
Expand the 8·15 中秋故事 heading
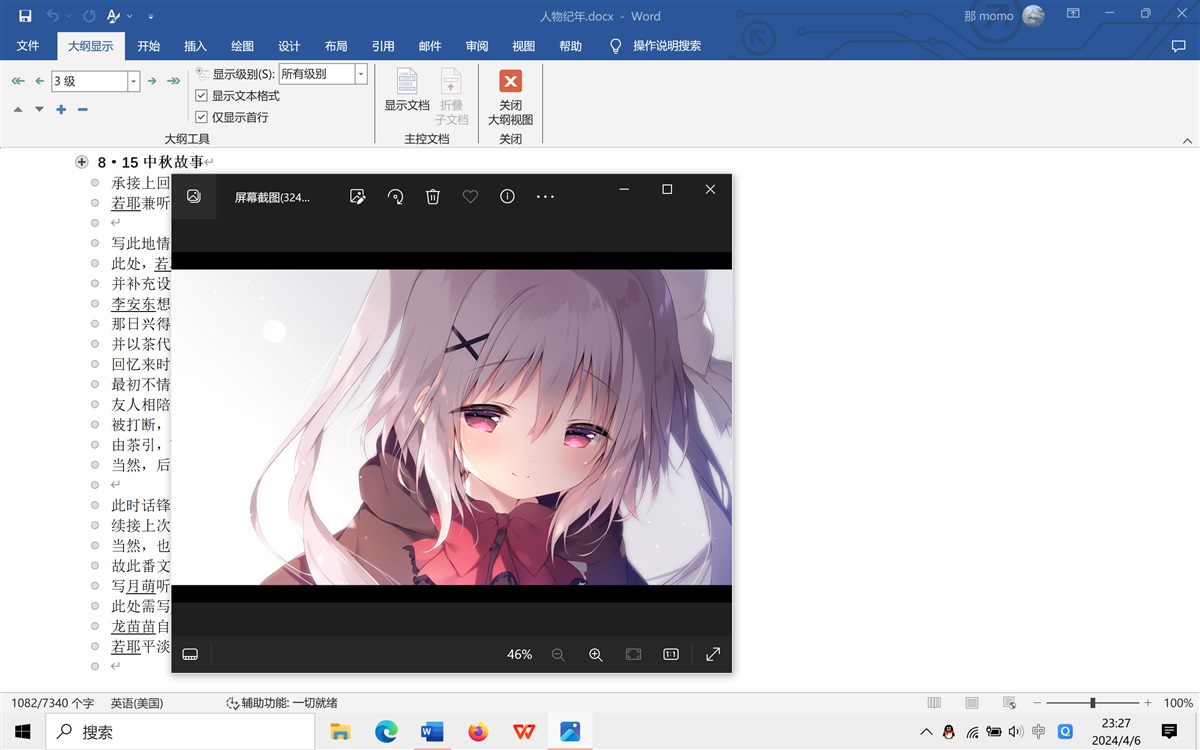[x=82, y=162]
